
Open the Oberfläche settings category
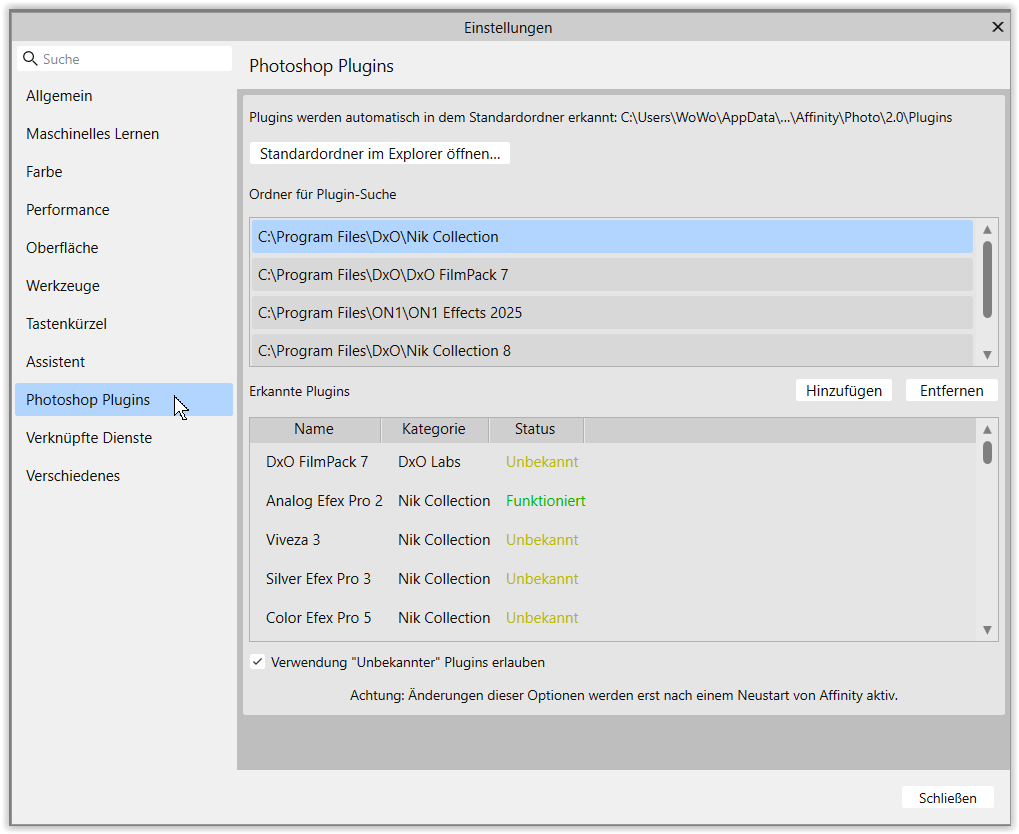[124, 248]
